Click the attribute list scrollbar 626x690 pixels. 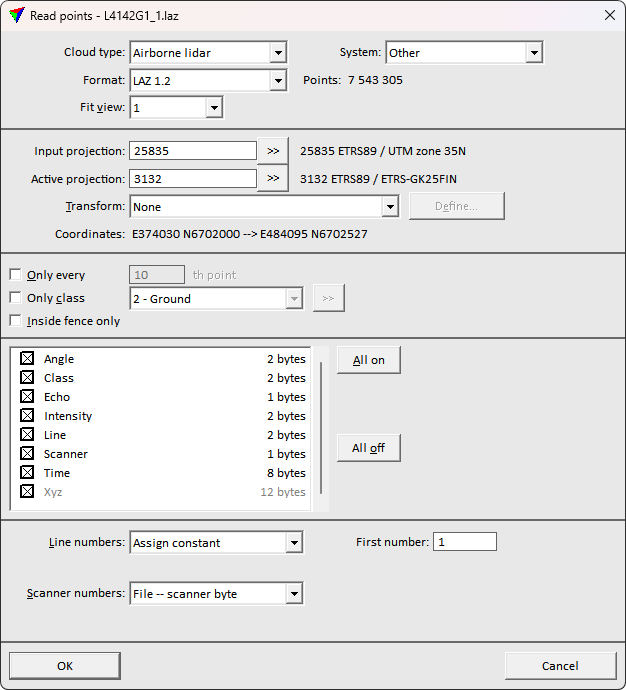[x=321, y=428]
